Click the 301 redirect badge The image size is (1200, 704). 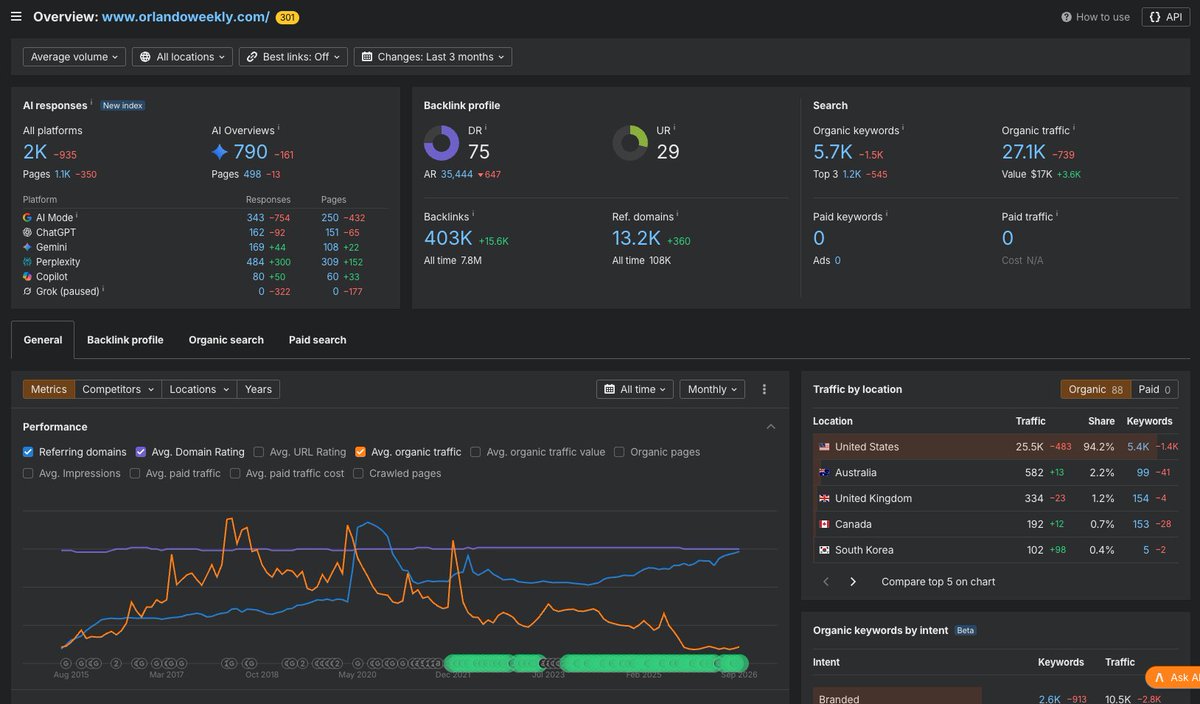[286, 18]
